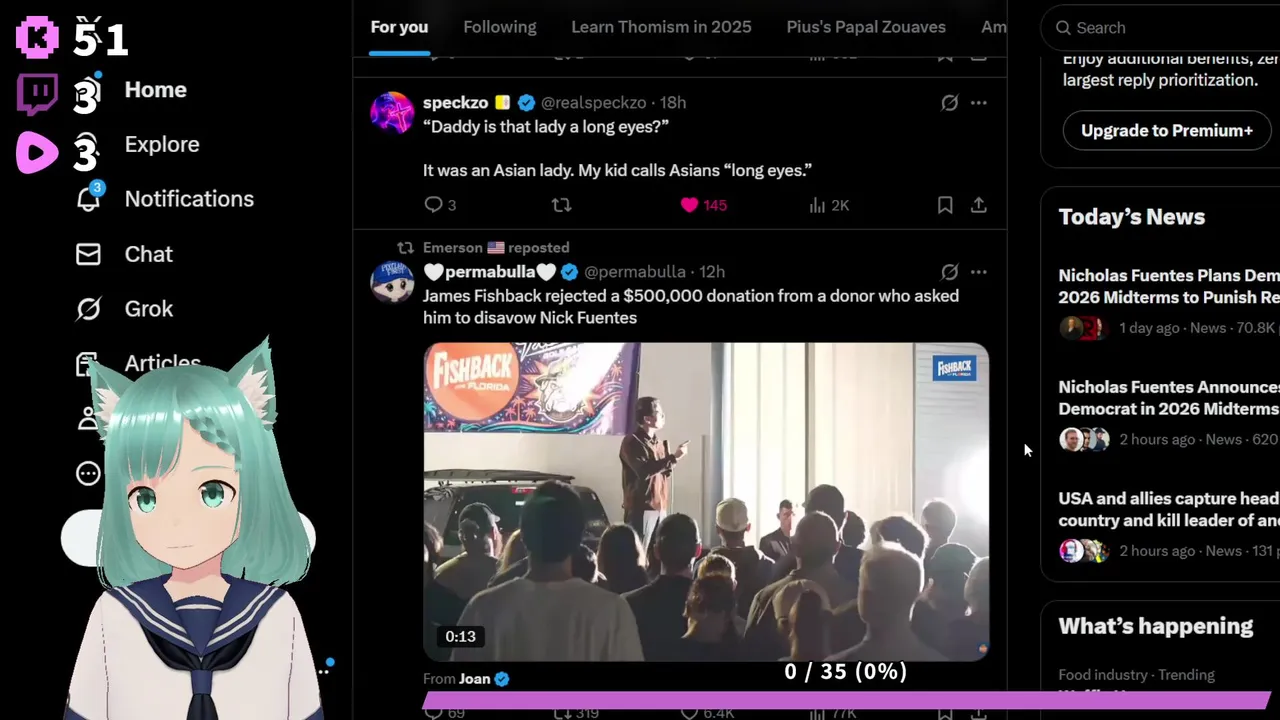Select the Pius's Papal Zouaves tab
The height and width of the screenshot is (720, 1280).
click(866, 27)
